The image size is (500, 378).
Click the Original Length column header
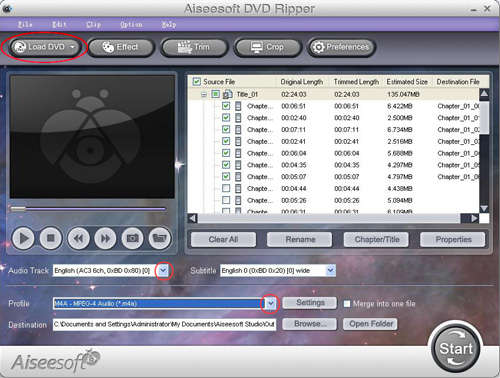coord(302,82)
